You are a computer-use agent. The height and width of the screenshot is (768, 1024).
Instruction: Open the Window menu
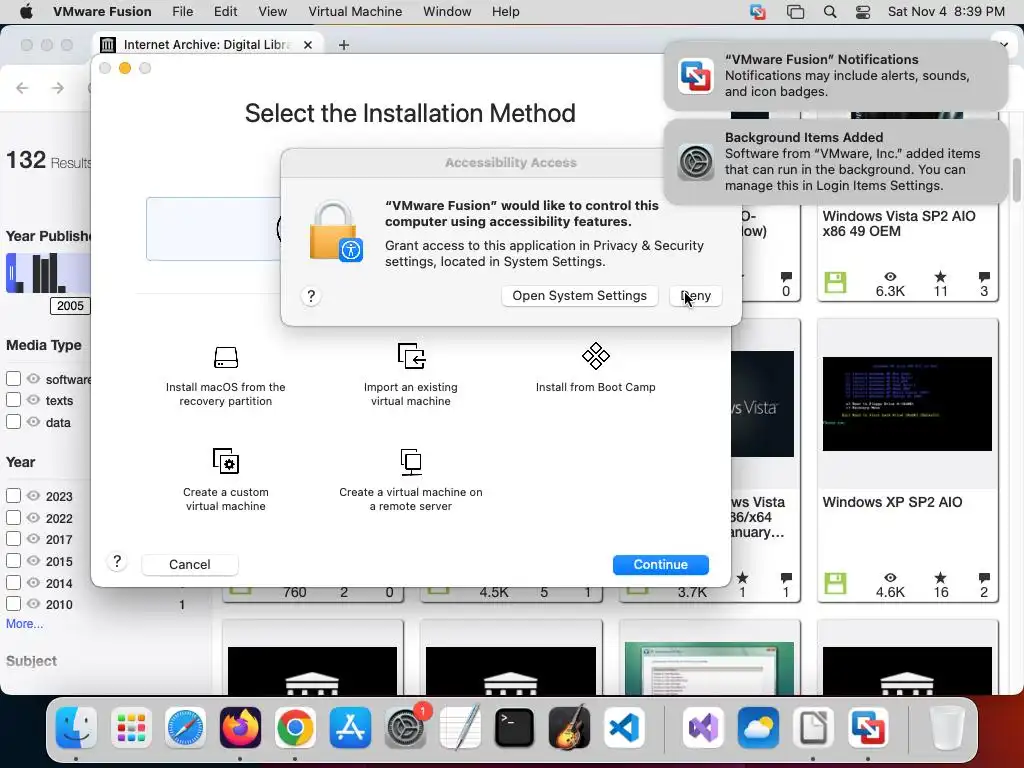[x=447, y=12]
